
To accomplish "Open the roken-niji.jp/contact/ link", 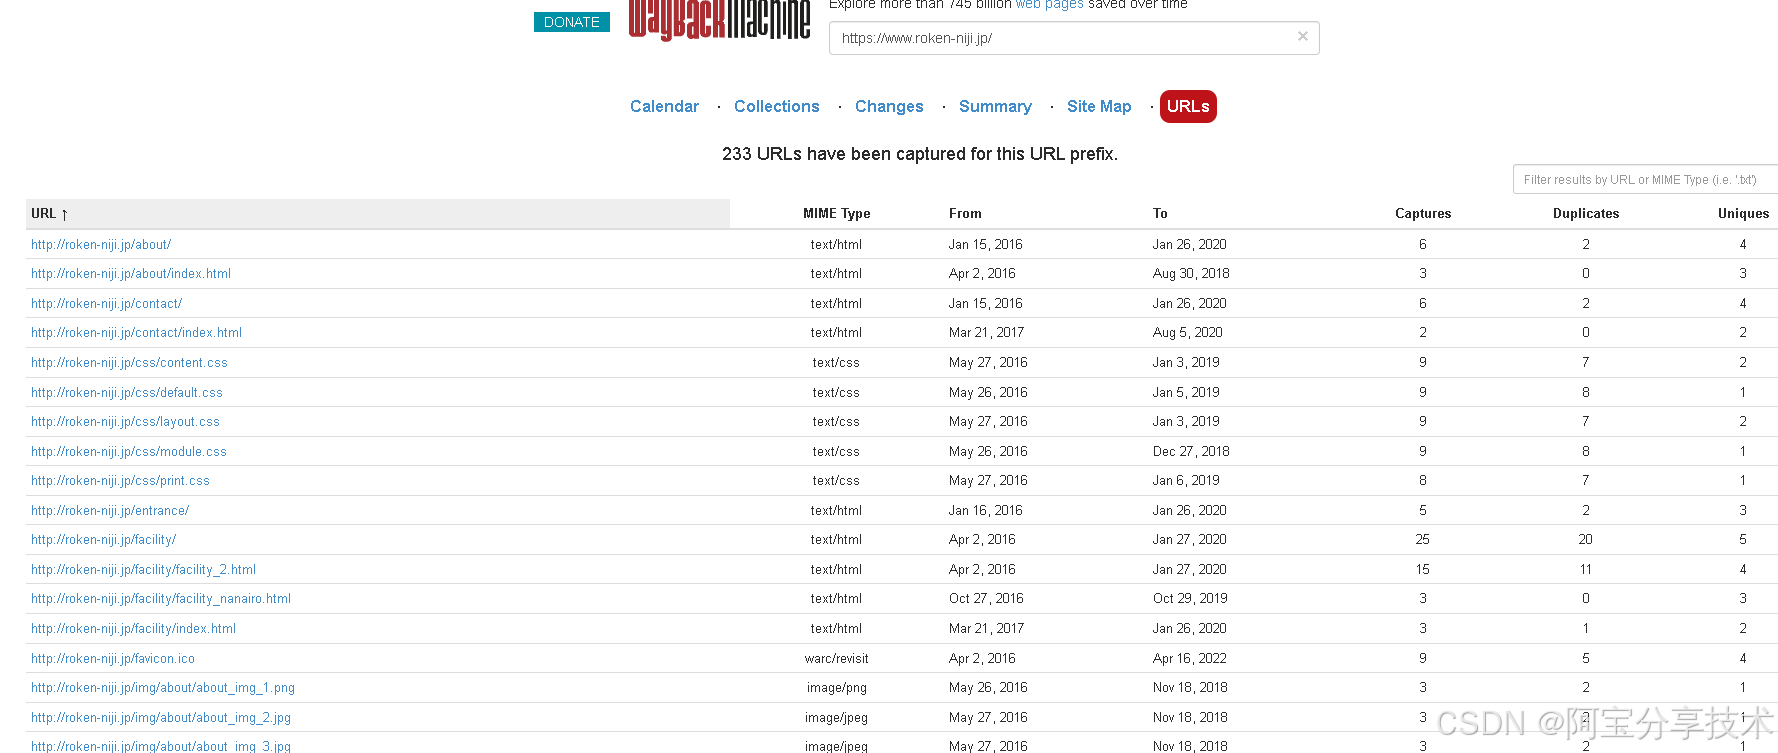I will 106,303.
